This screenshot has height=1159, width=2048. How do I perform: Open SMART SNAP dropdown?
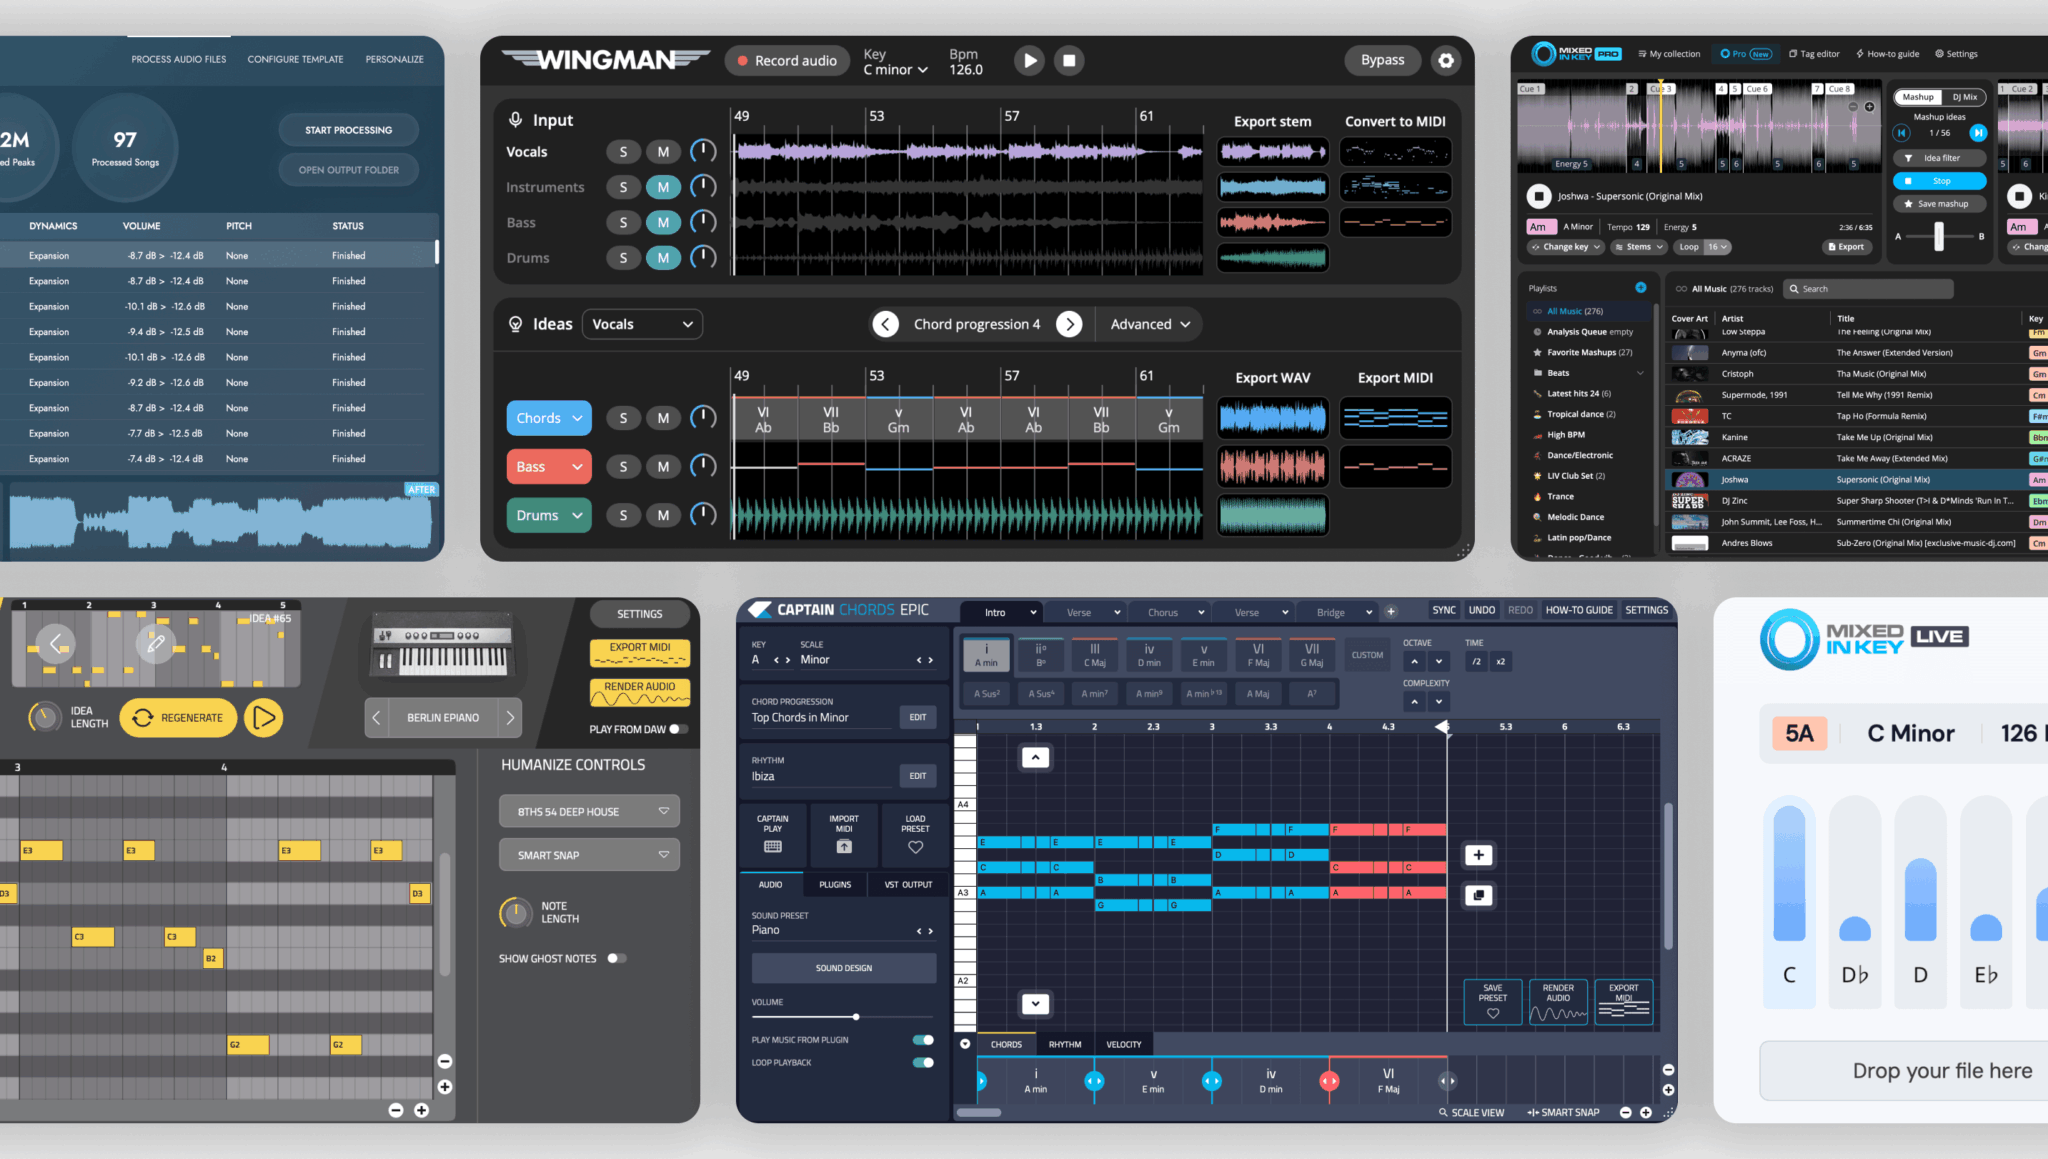point(589,855)
